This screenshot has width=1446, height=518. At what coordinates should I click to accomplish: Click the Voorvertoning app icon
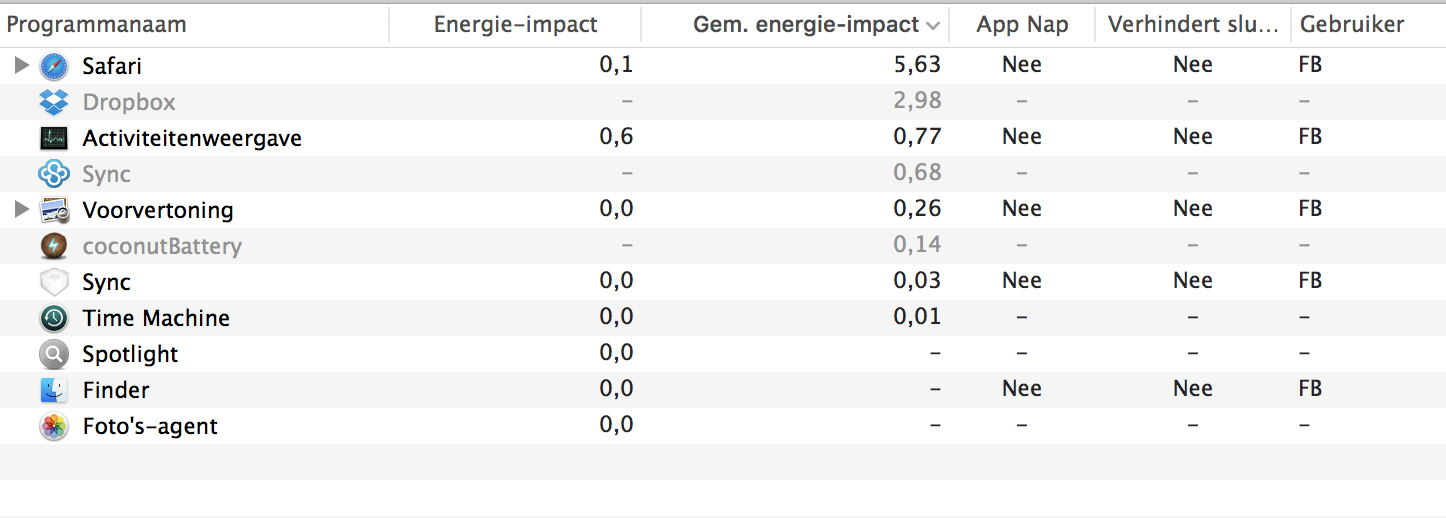[54, 211]
